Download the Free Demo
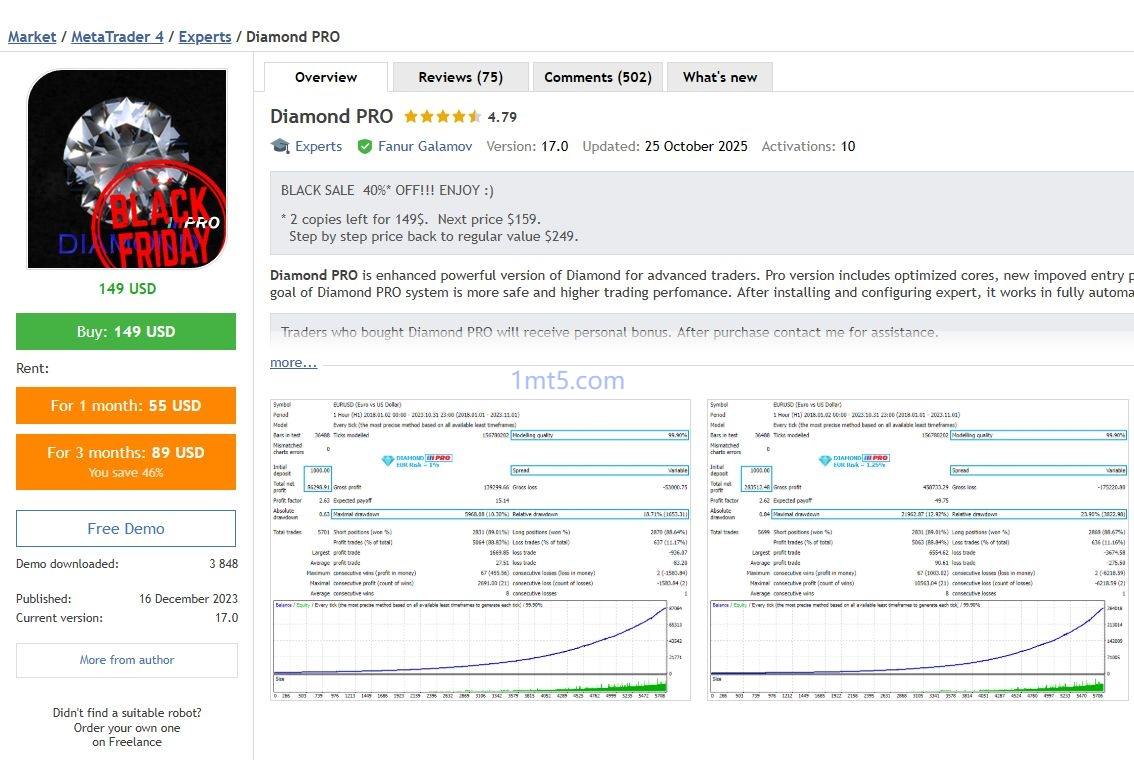 (x=126, y=528)
